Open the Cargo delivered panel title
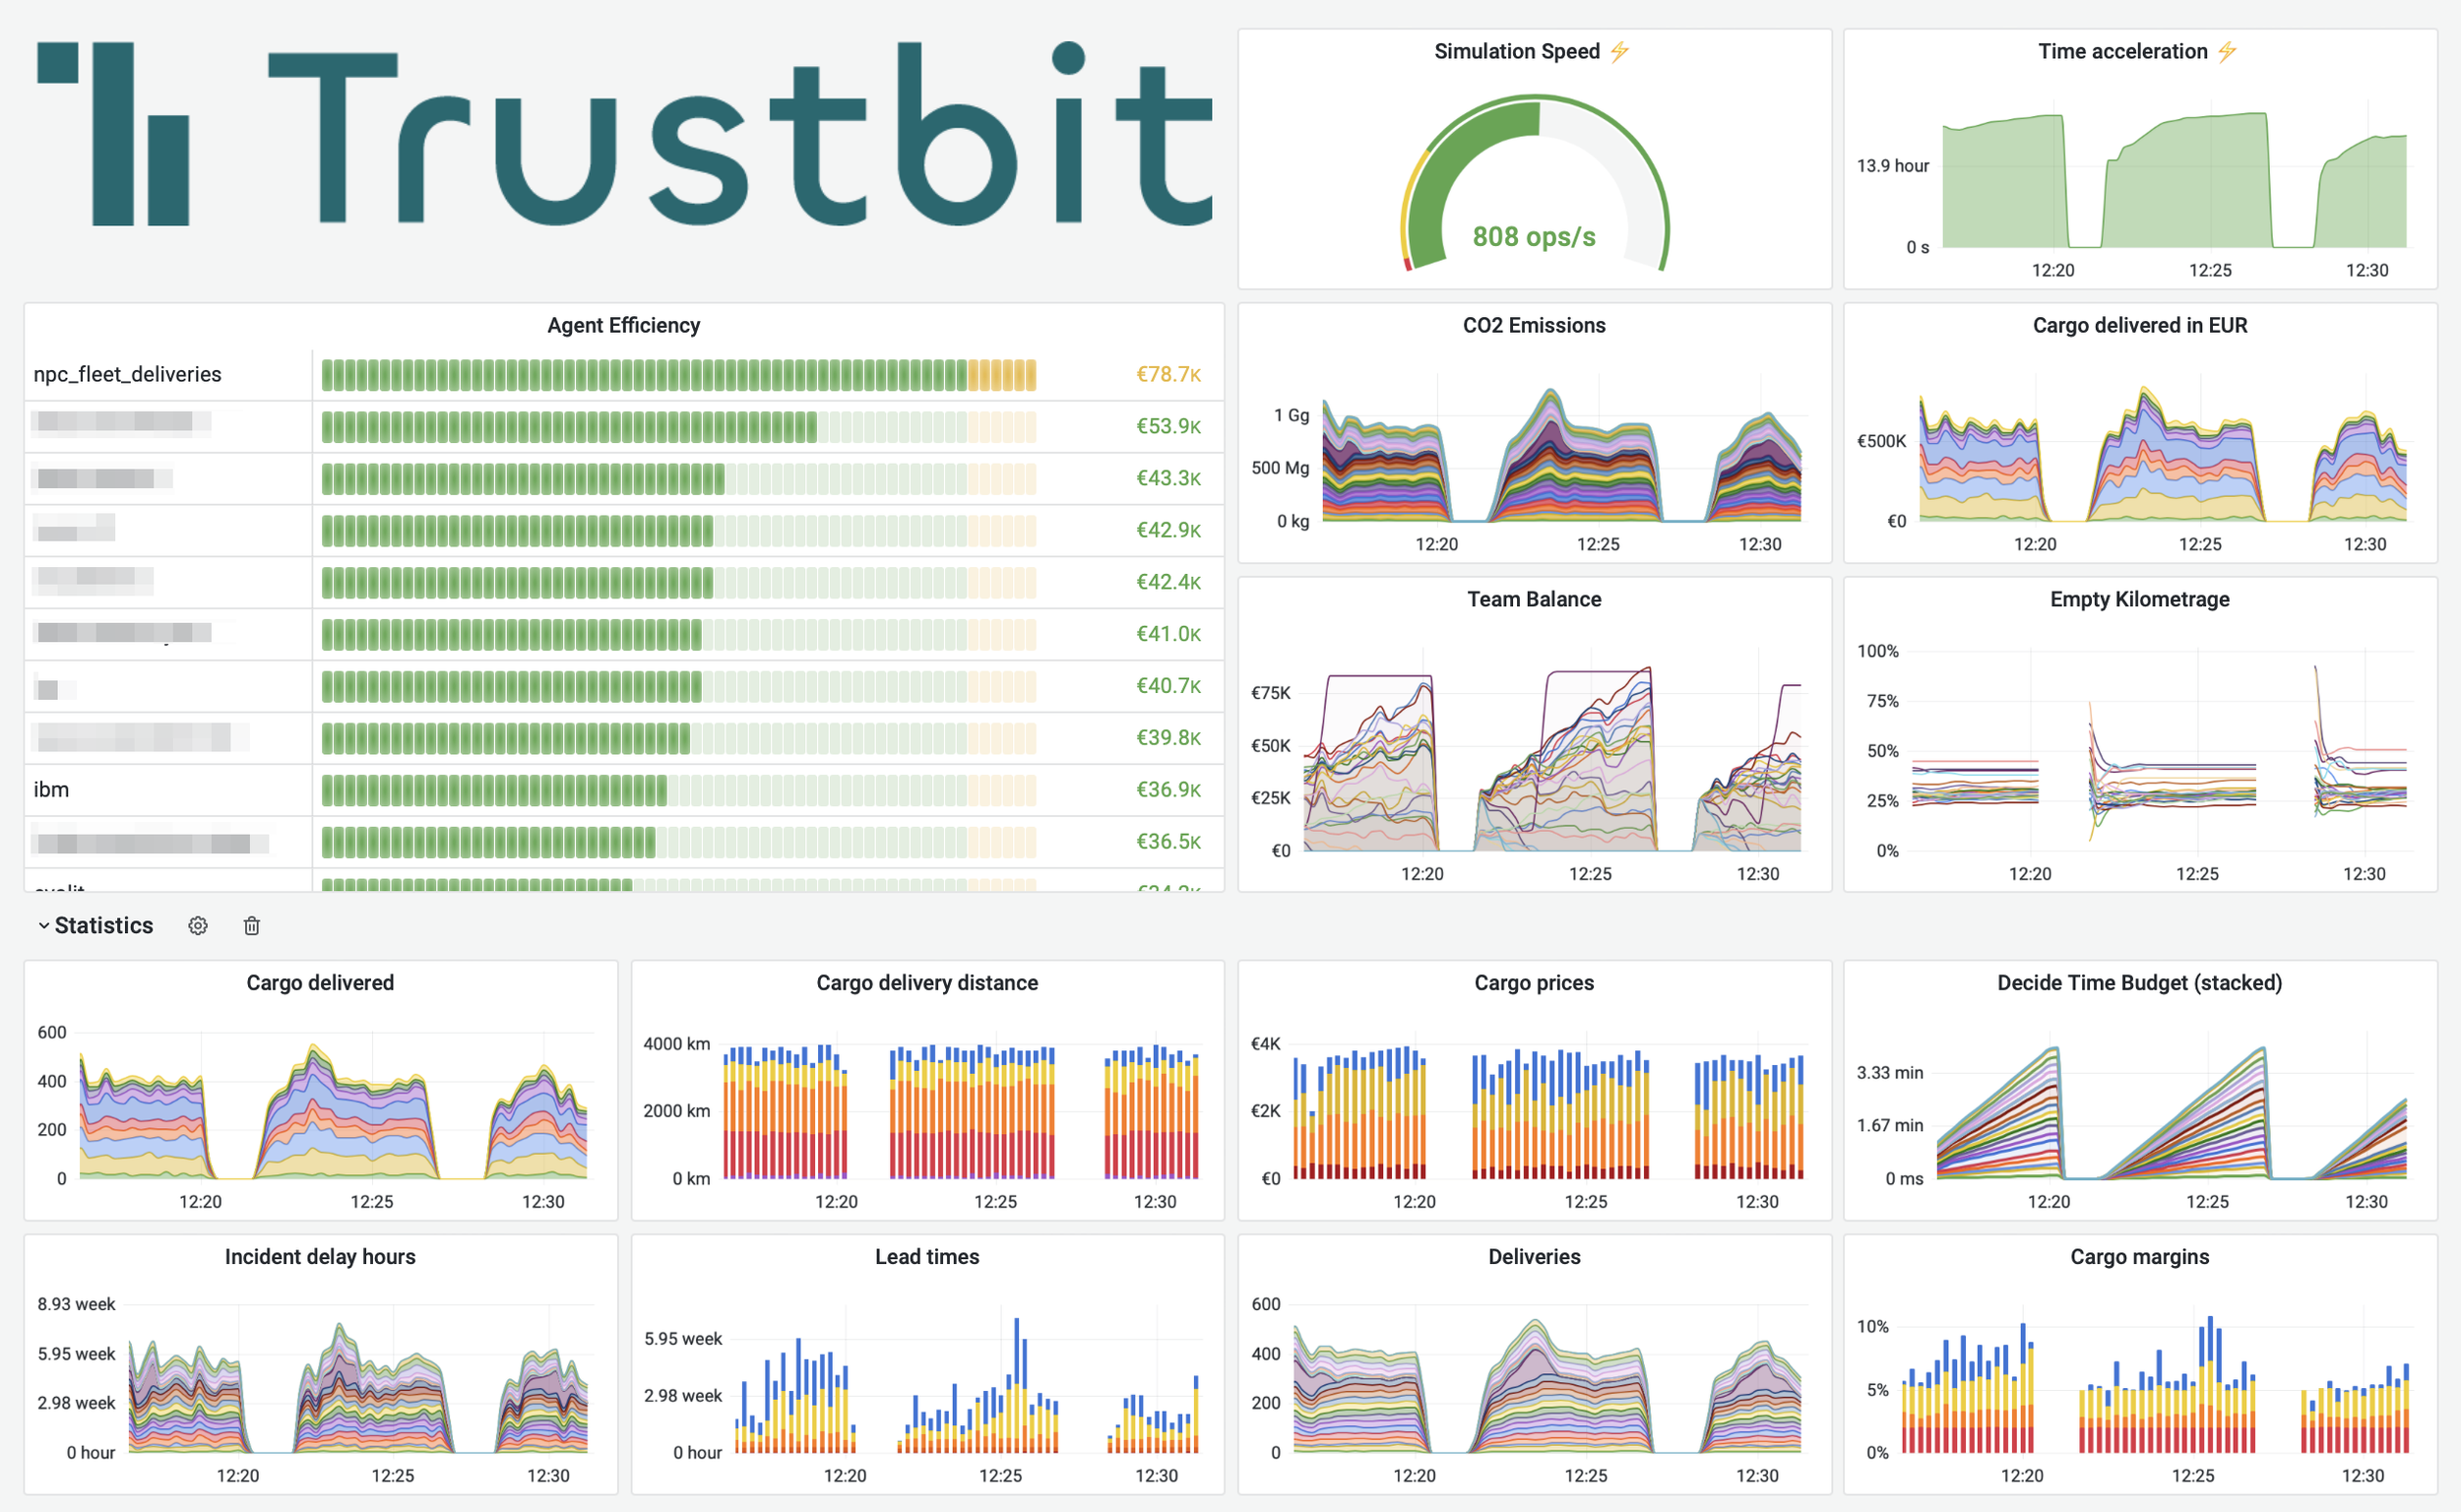Image resolution: width=2461 pixels, height=1512 pixels. tap(320, 983)
